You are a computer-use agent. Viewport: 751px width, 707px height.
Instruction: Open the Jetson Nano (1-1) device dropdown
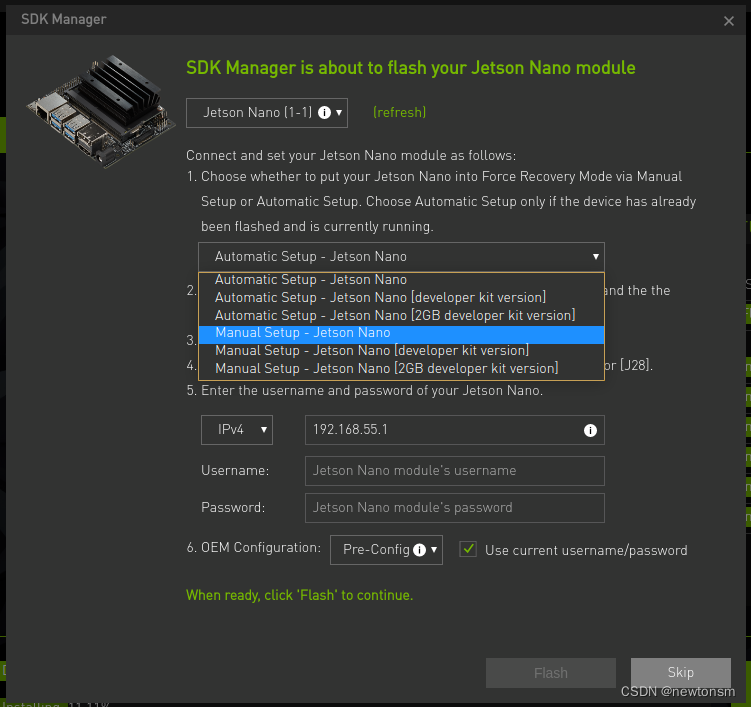[267, 113]
